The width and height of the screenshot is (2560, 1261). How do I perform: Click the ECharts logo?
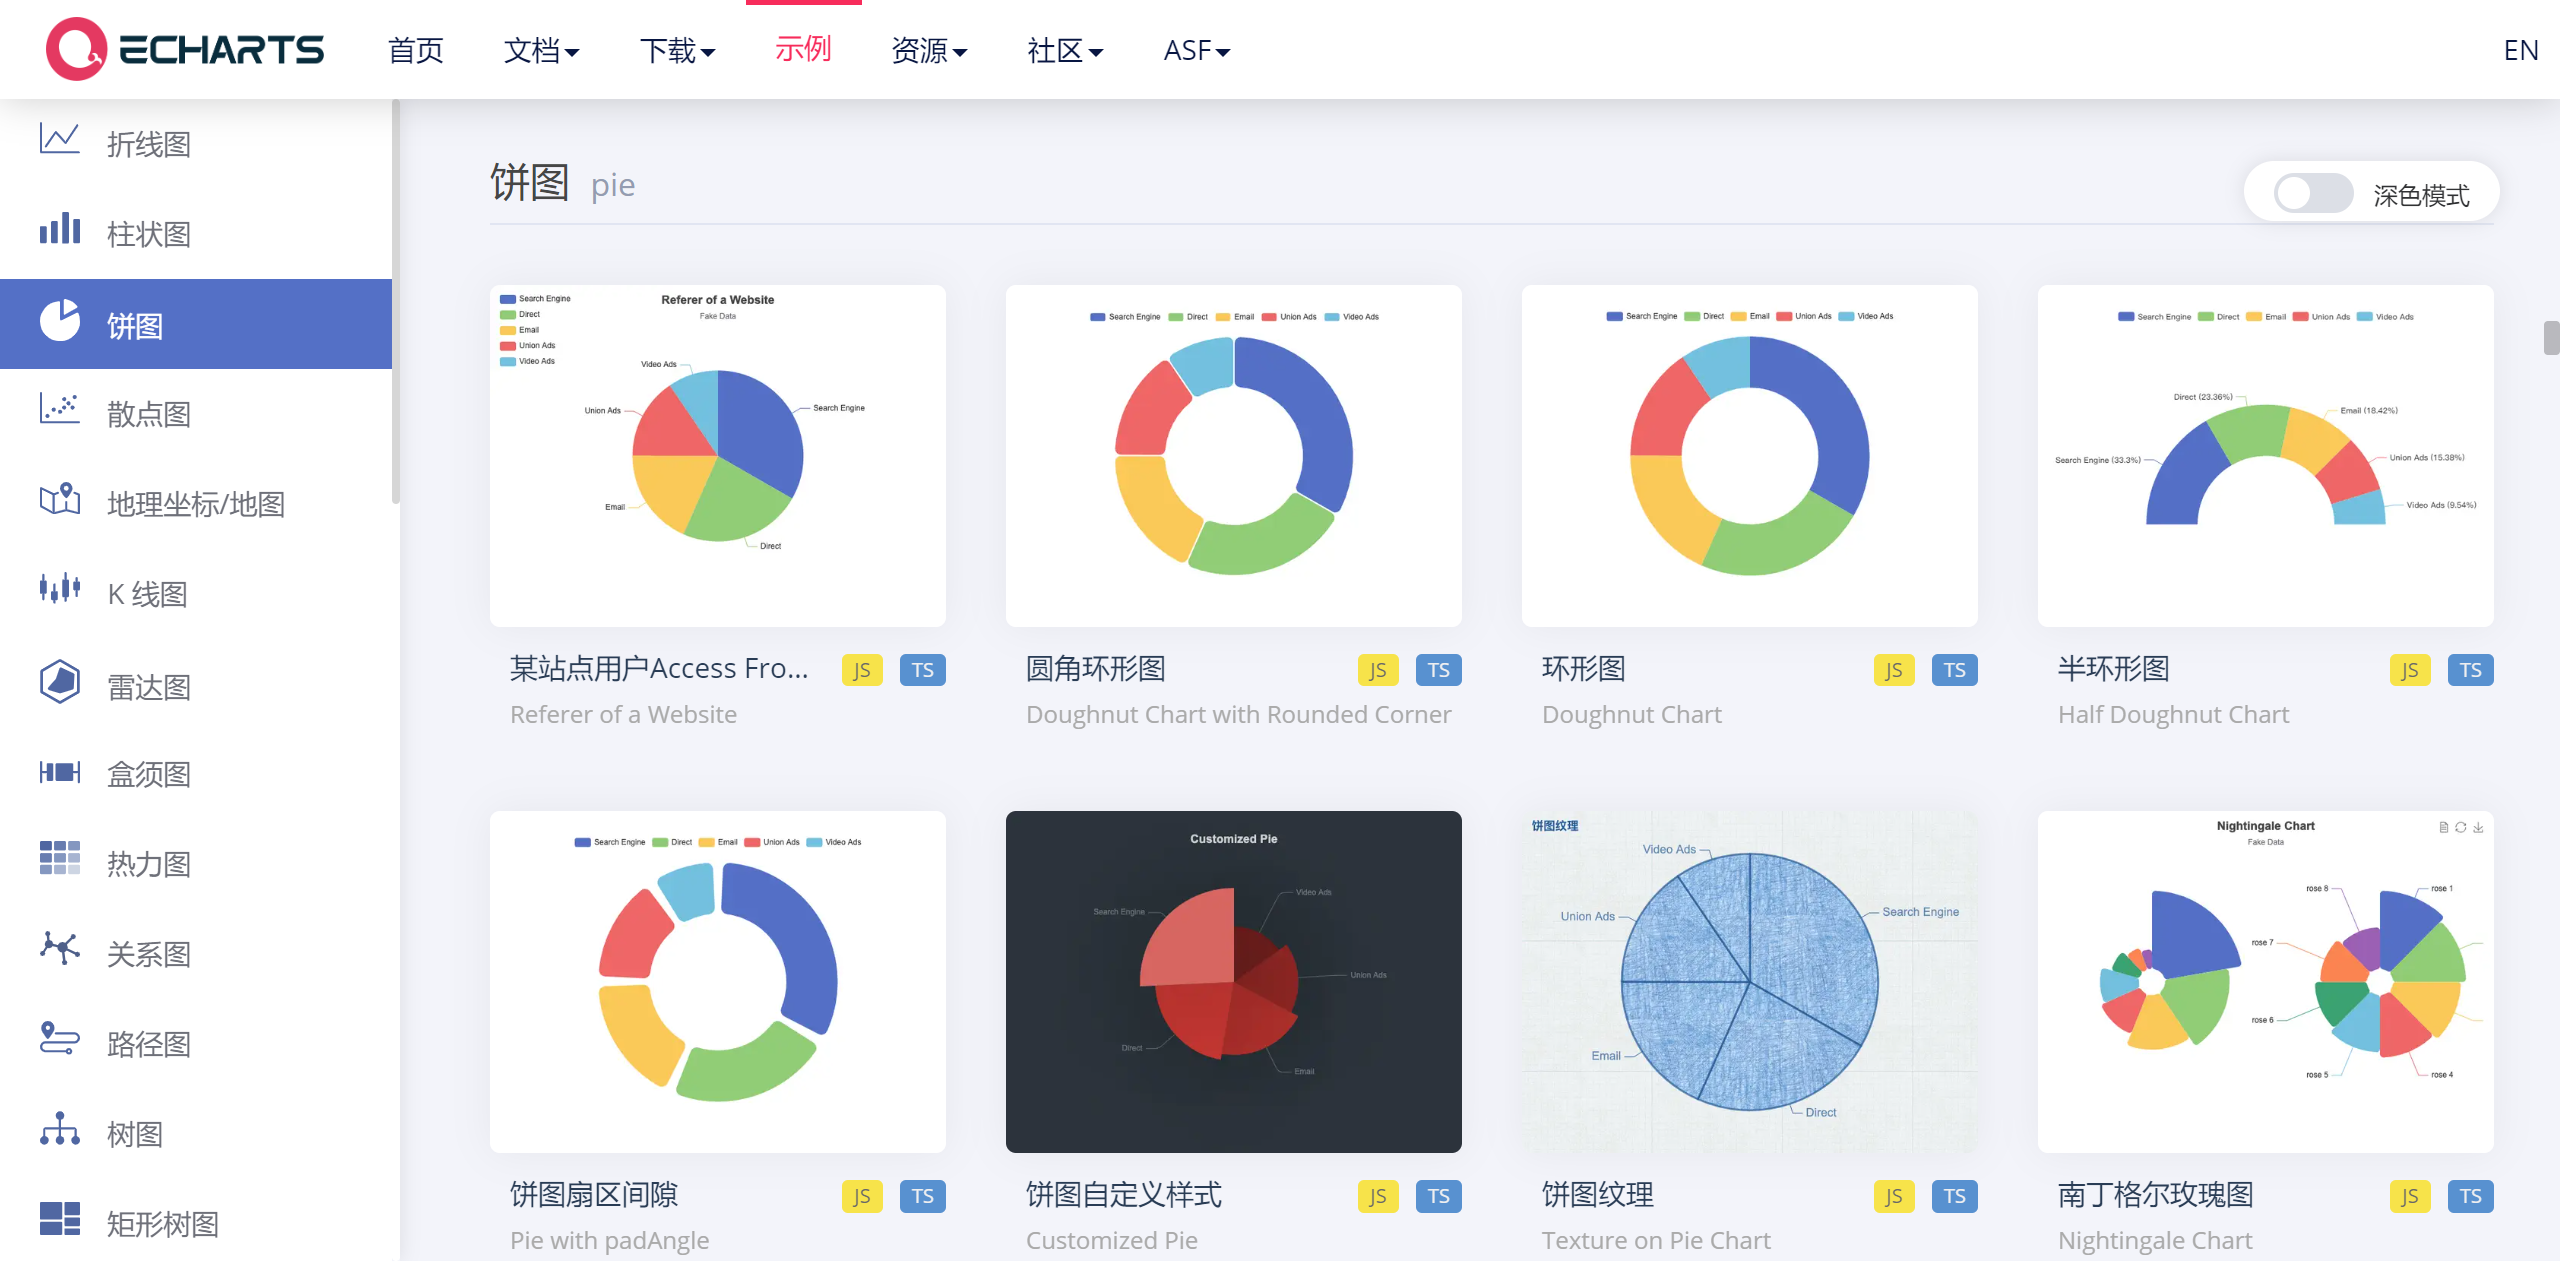click(185, 49)
